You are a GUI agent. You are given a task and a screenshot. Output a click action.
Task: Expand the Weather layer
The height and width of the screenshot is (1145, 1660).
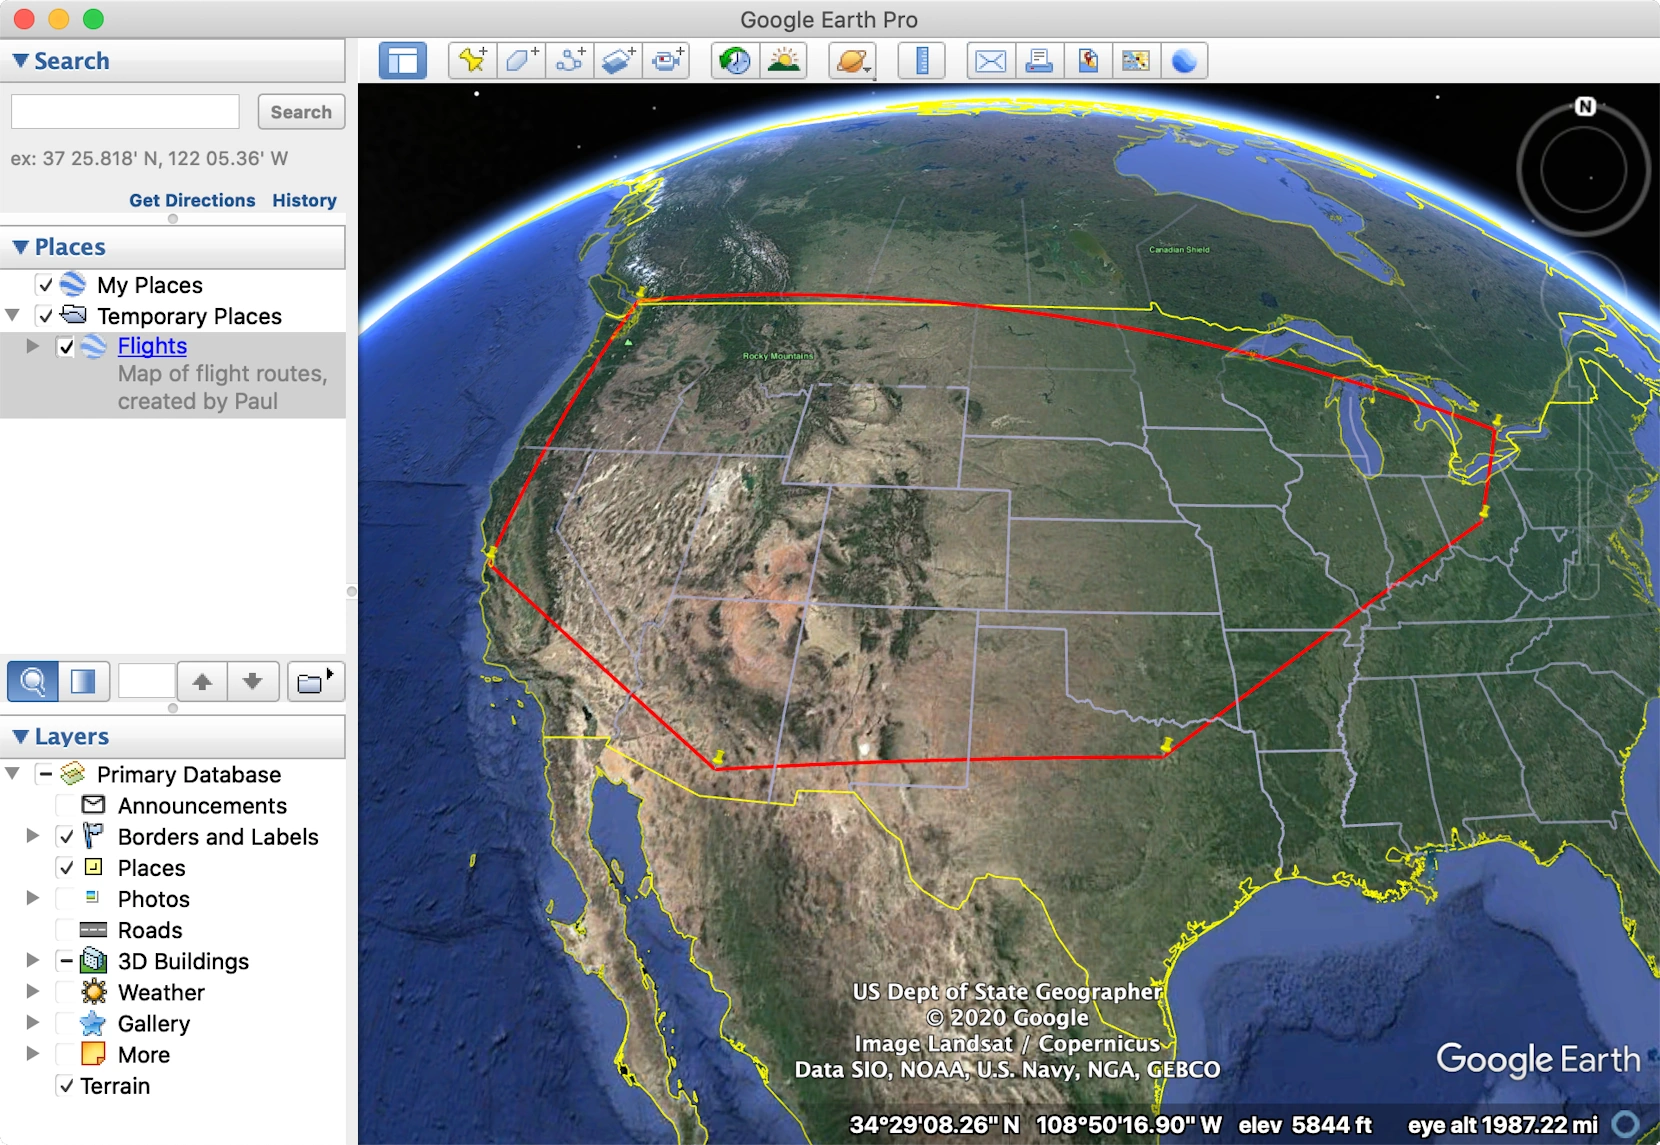pyautogui.click(x=33, y=991)
